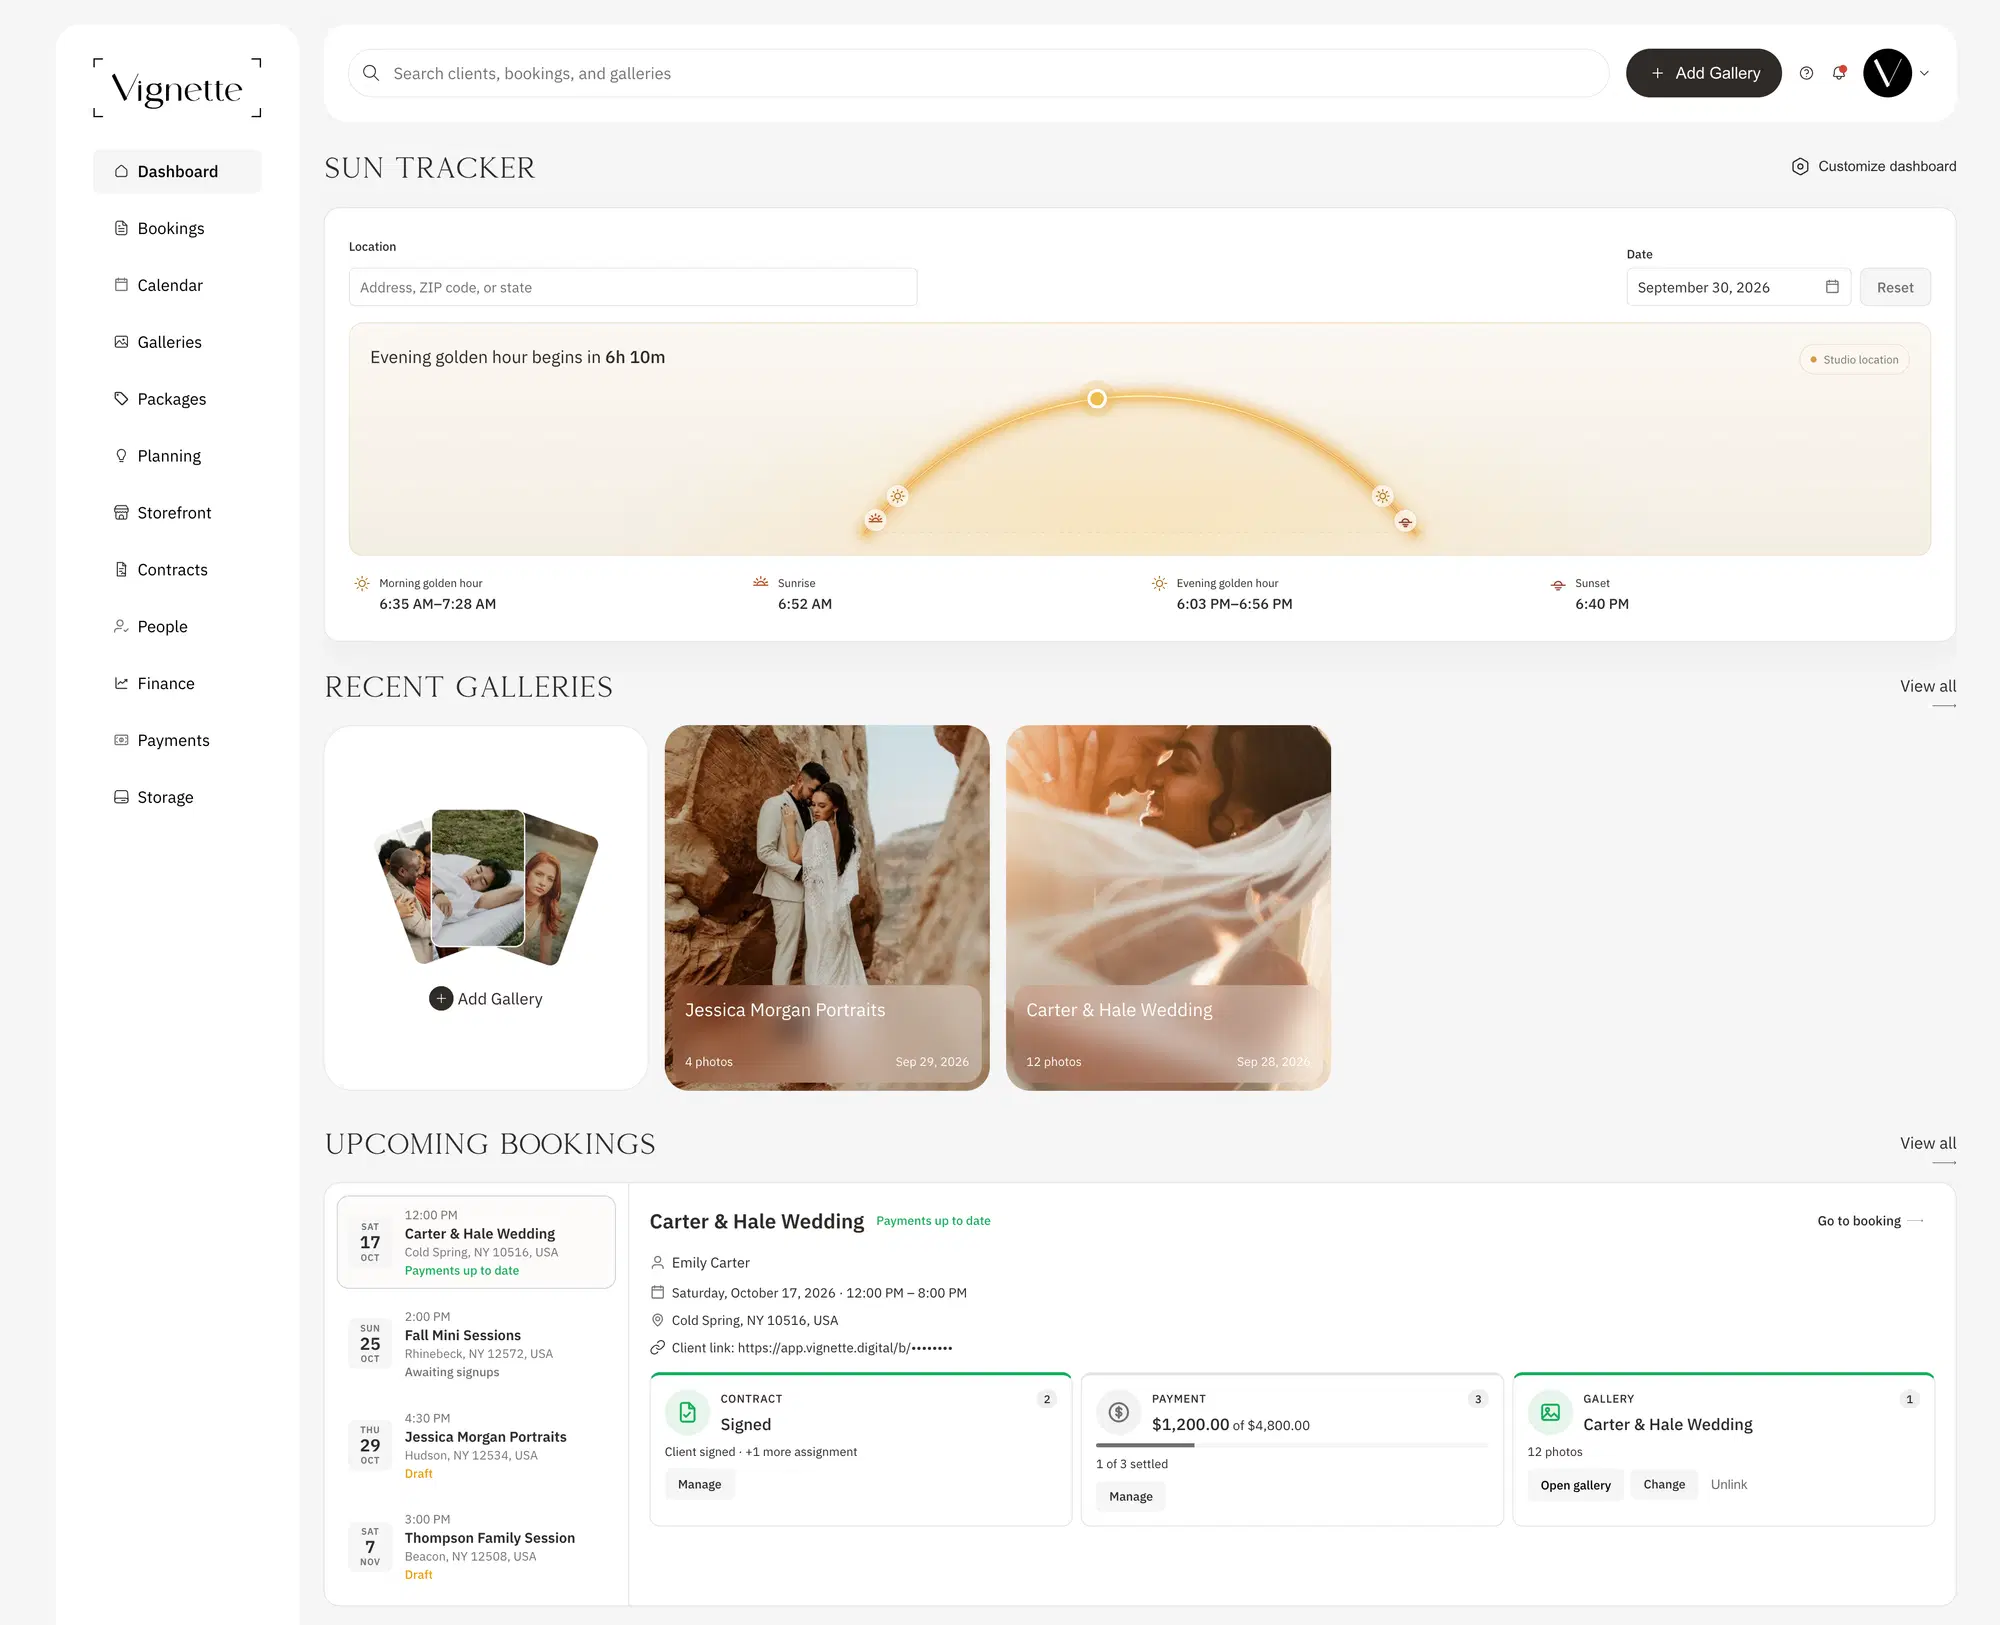Click the search magnifier icon

pos(371,73)
